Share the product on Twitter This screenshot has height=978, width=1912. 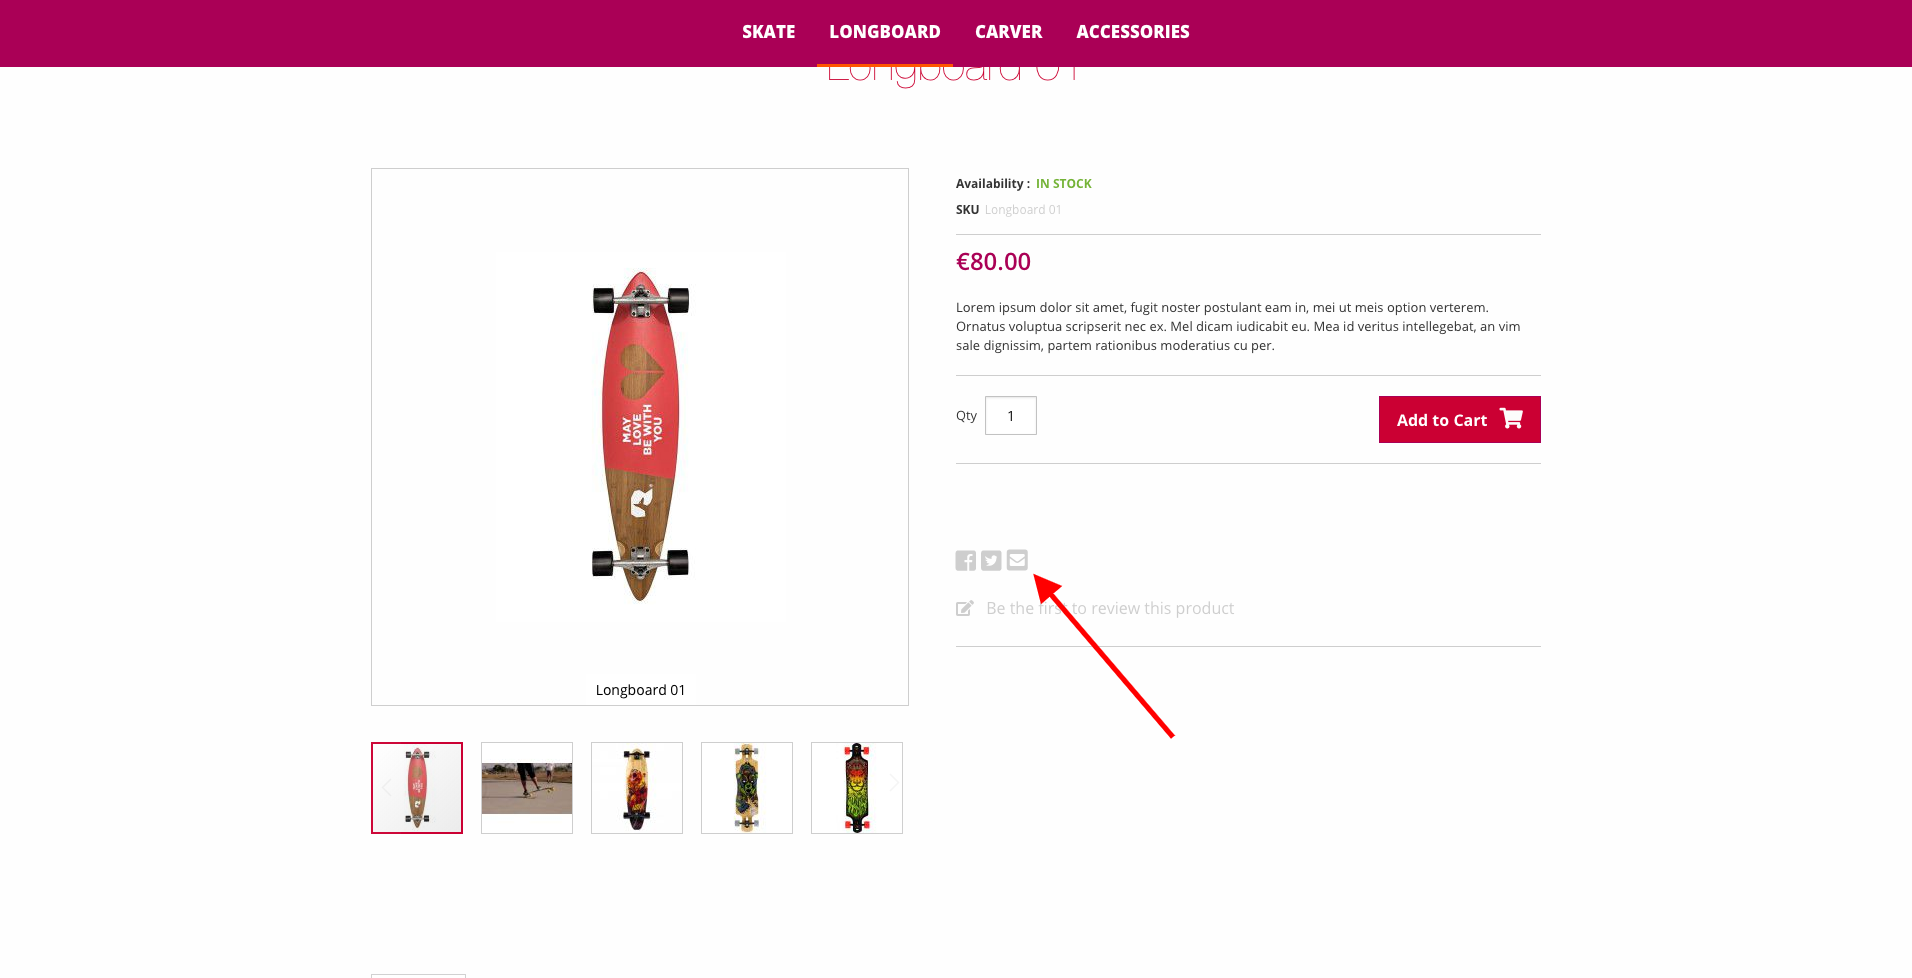pos(991,560)
